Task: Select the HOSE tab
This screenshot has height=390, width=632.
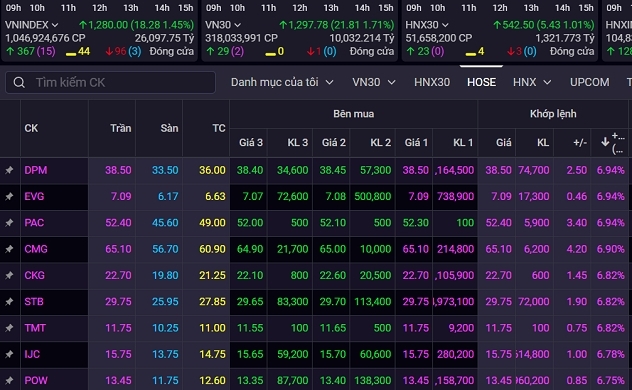Action: click(481, 82)
